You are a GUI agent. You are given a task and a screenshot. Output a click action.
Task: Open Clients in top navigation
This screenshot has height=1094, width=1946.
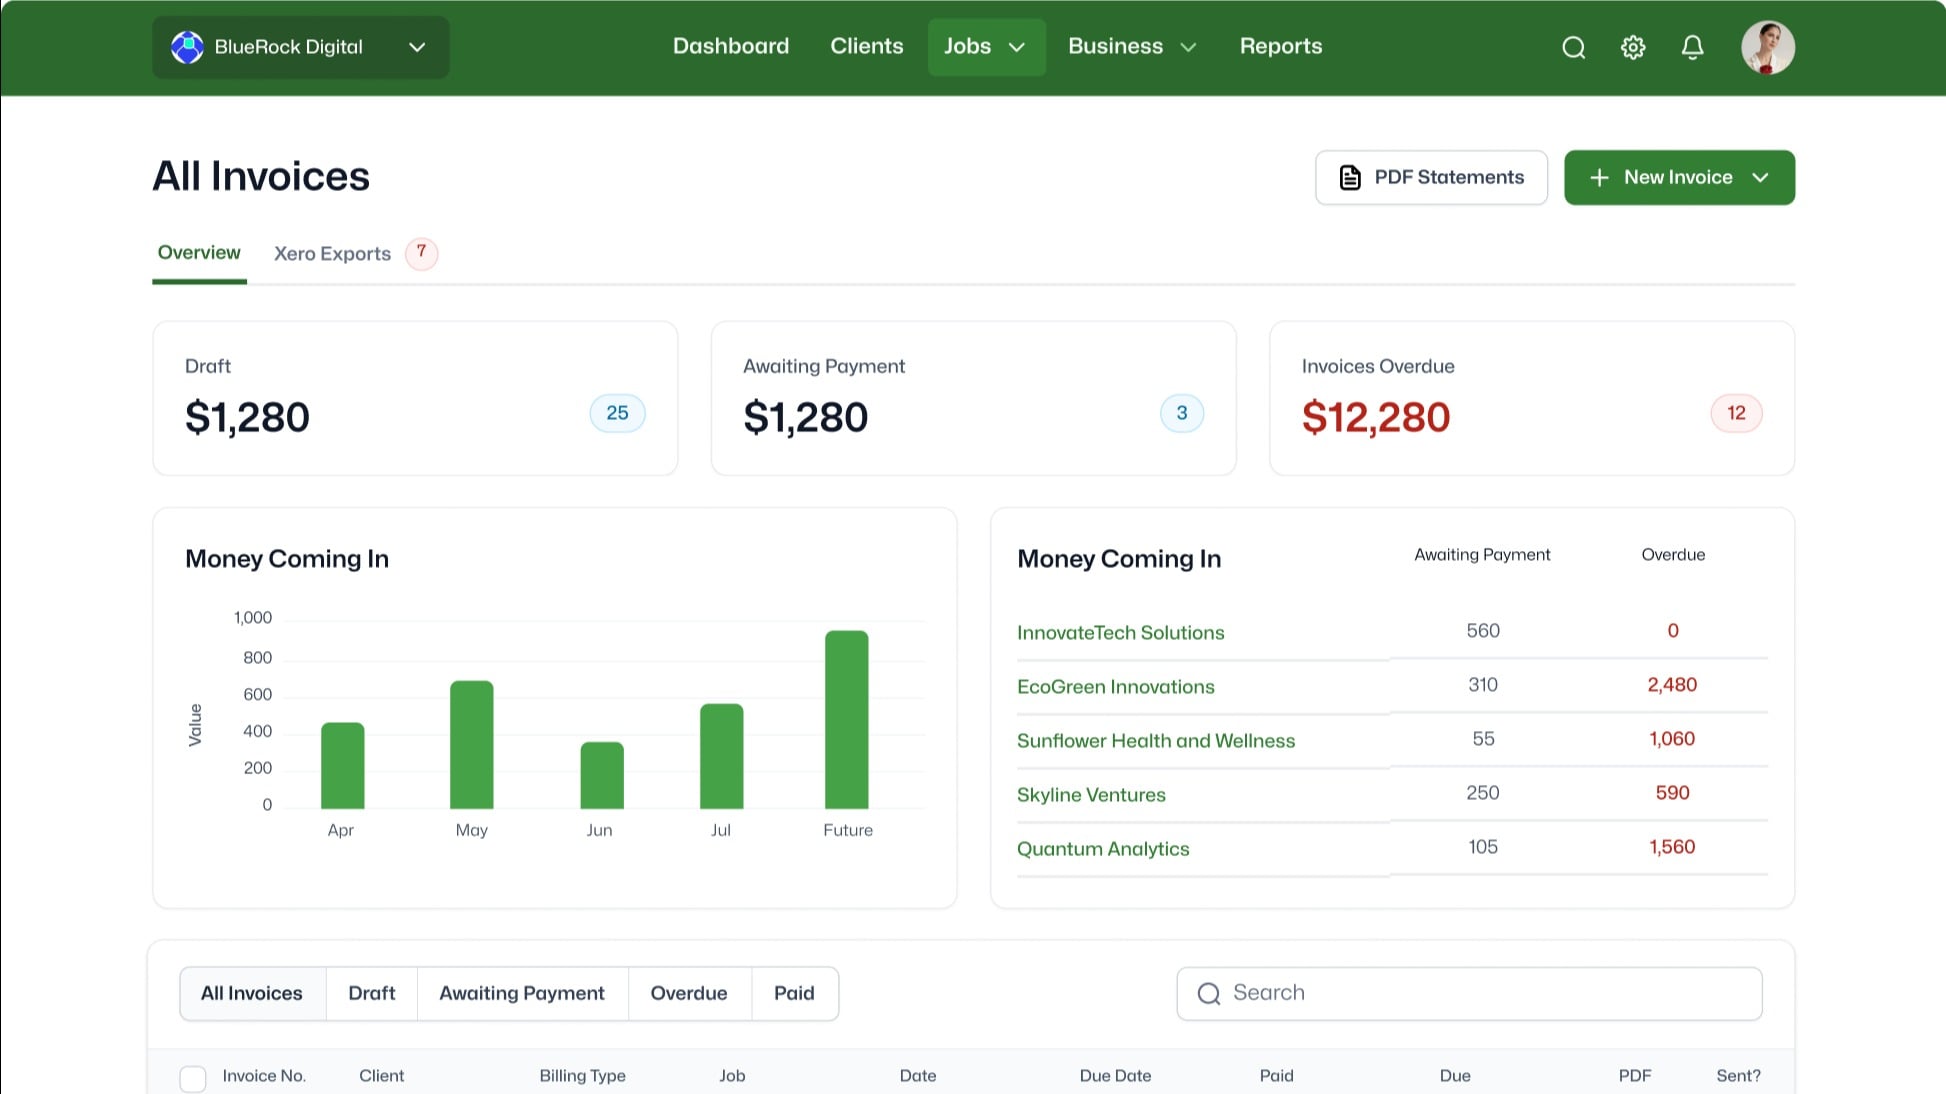(x=866, y=46)
